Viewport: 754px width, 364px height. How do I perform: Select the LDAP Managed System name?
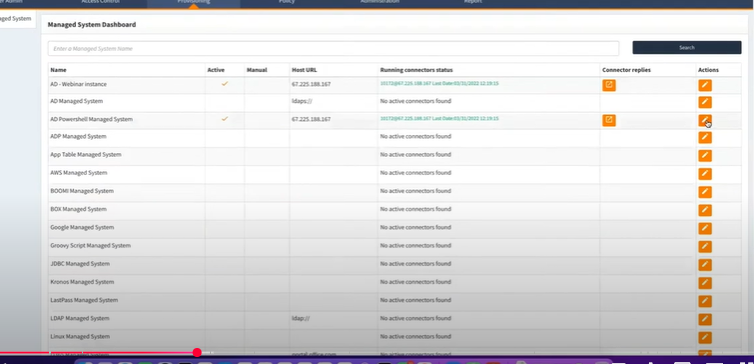[x=80, y=318]
